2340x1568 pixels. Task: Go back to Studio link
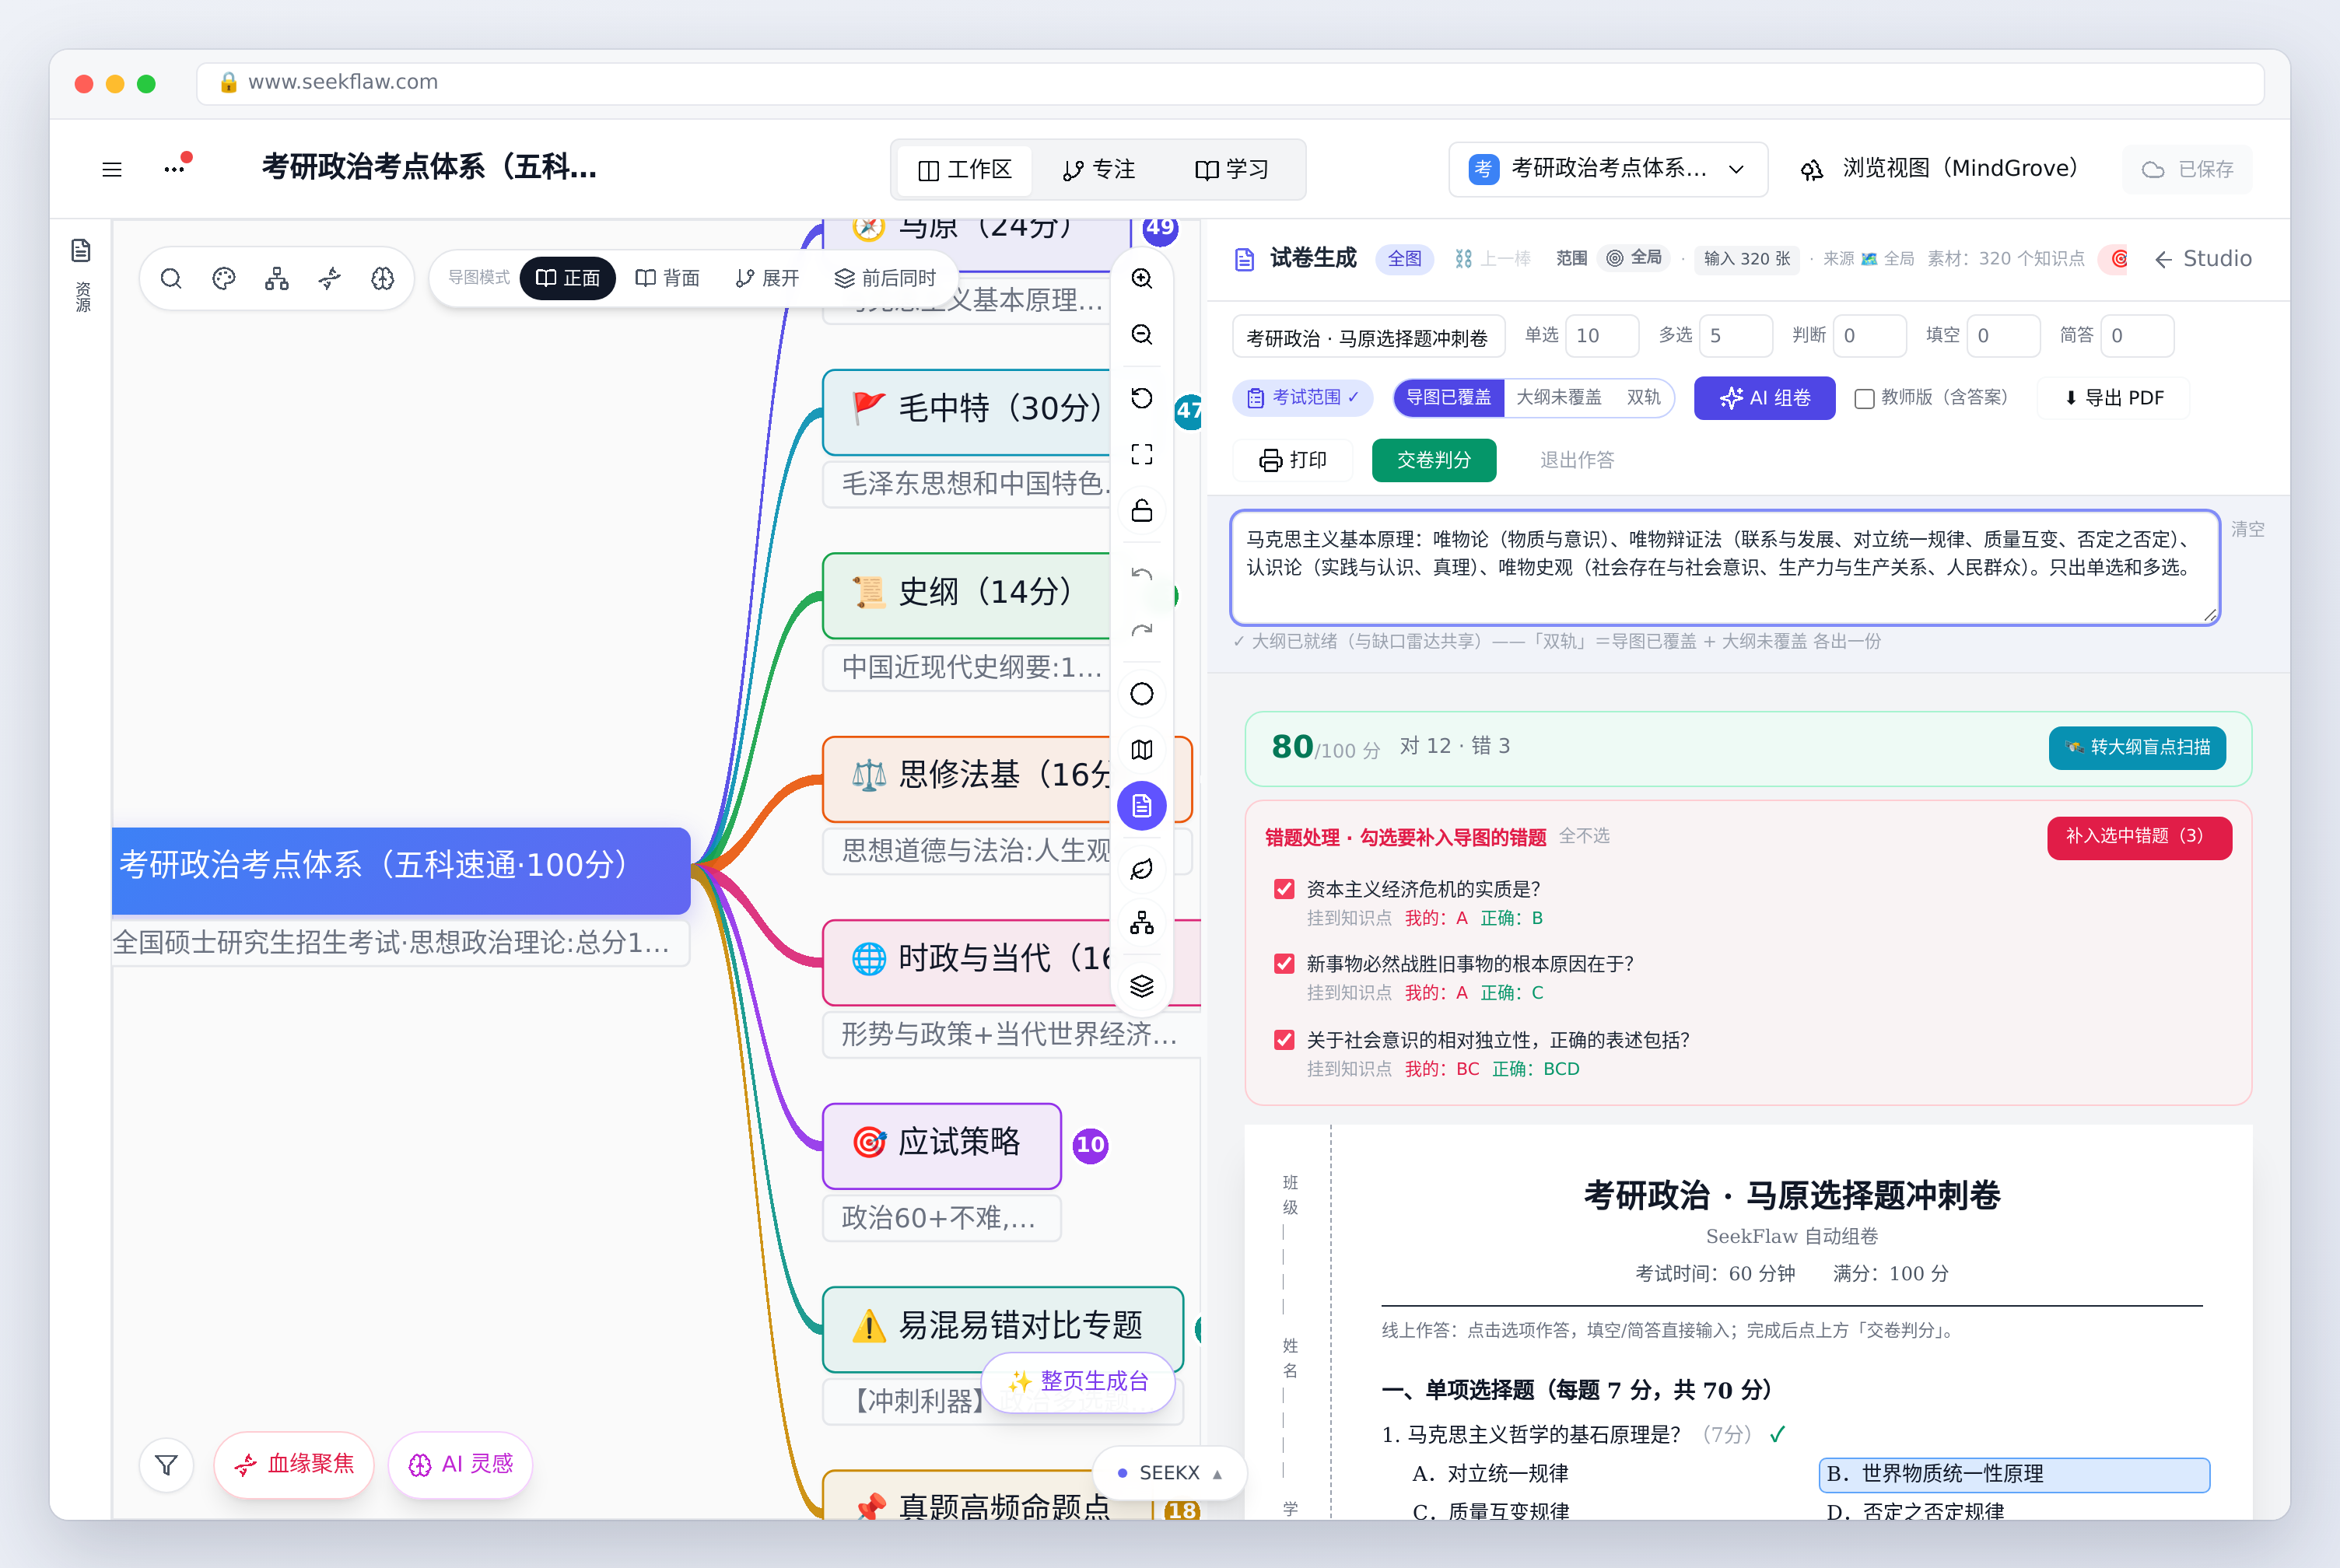2203,259
